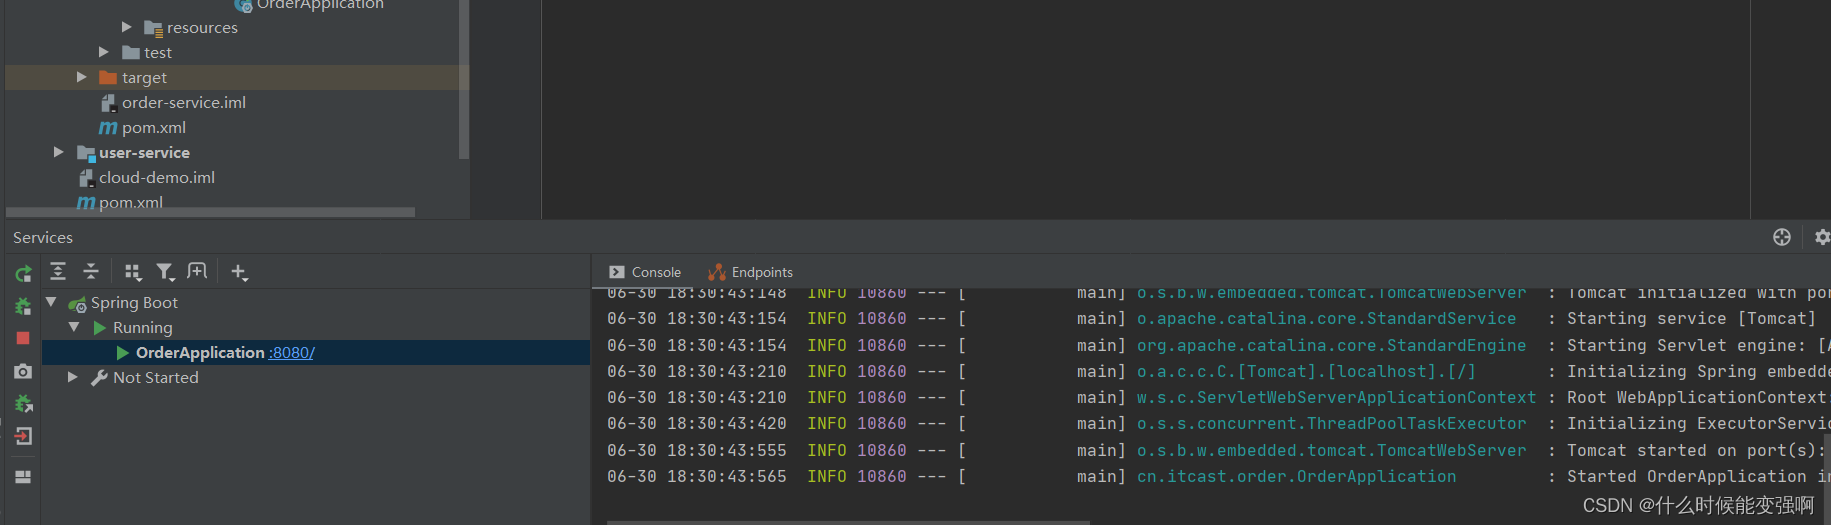The width and height of the screenshot is (1831, 525).
Task: Select the user-service module
Action: (144, 152)
